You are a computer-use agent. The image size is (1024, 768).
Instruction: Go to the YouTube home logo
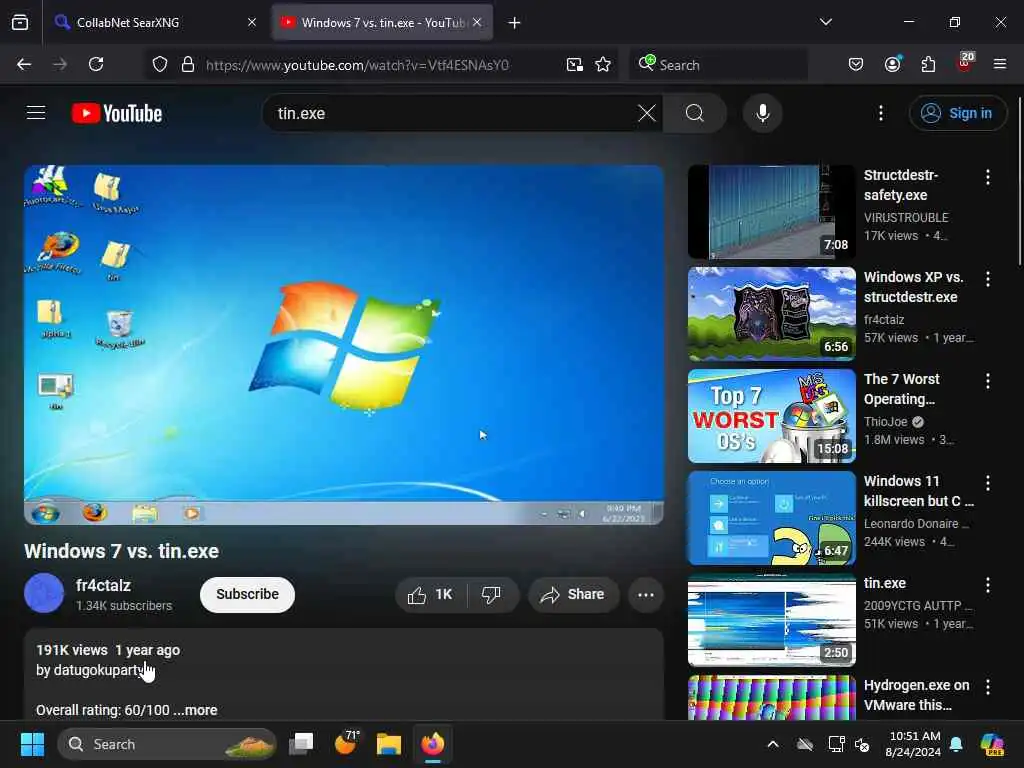(x=117, y=113)
